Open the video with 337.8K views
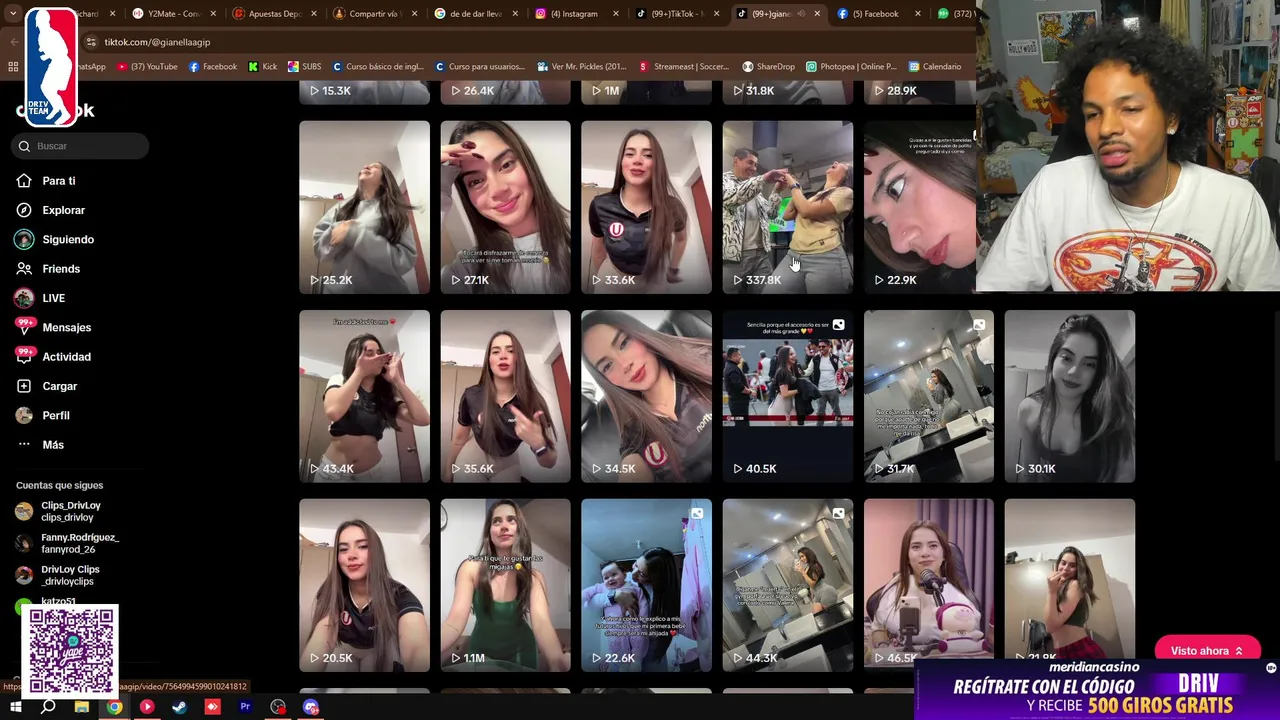 pyautogui.click(x=788, y=207)
